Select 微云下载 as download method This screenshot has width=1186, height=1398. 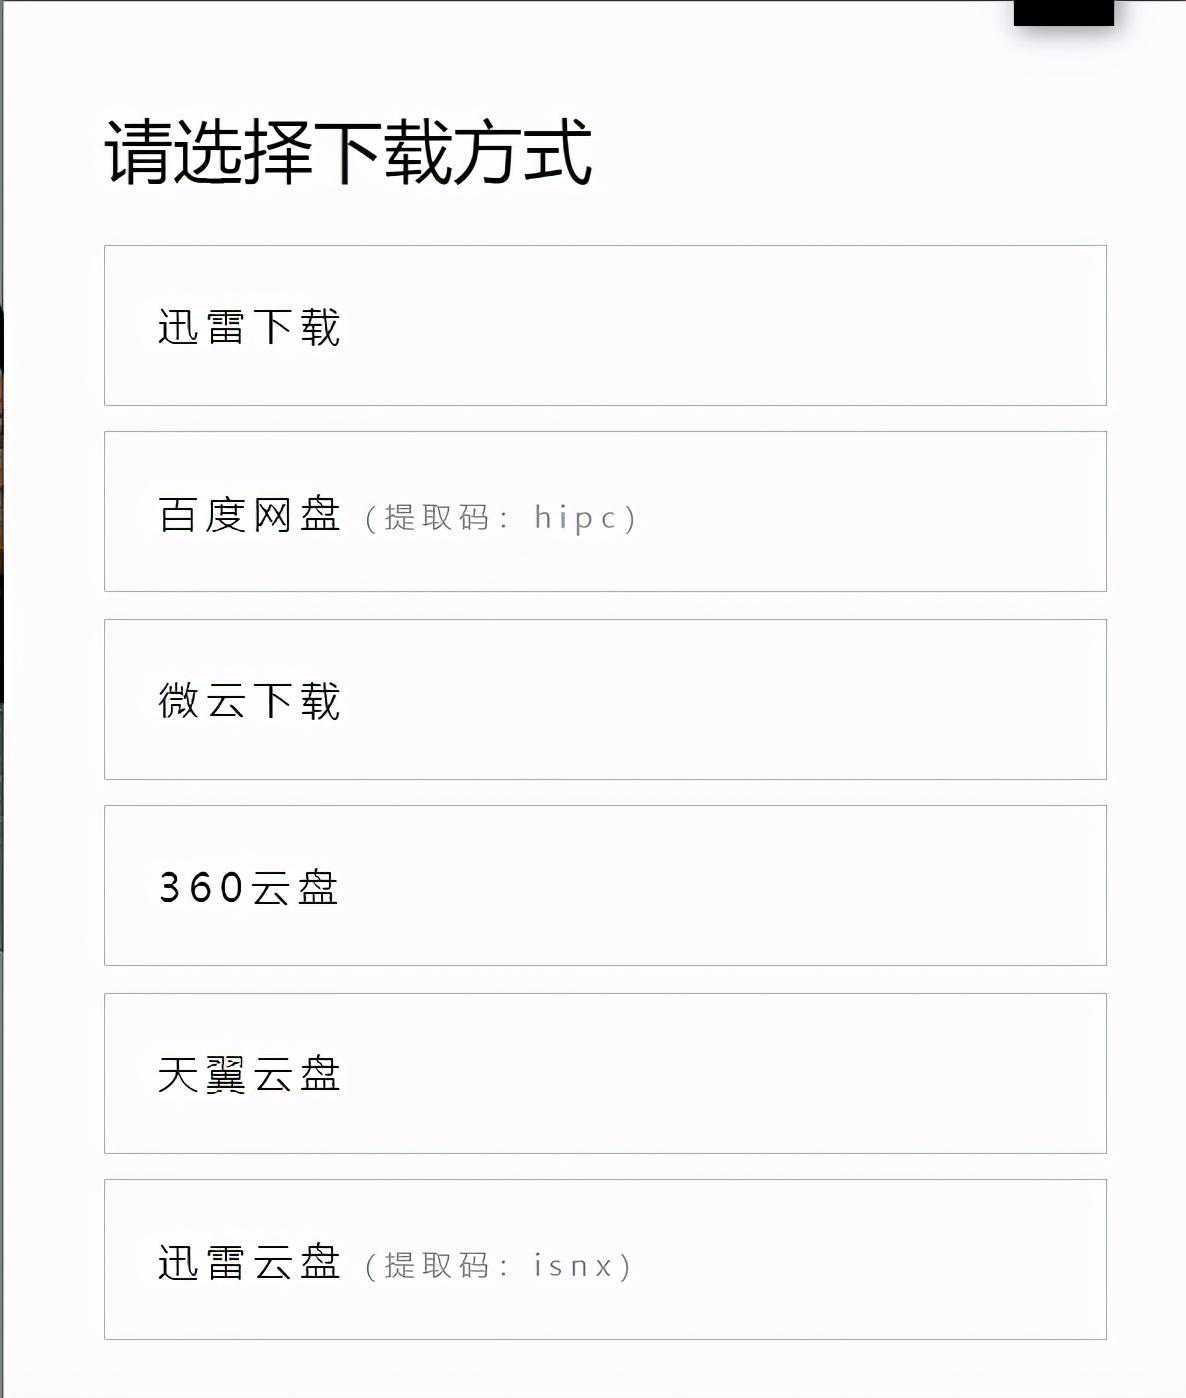tap(249, 700)
